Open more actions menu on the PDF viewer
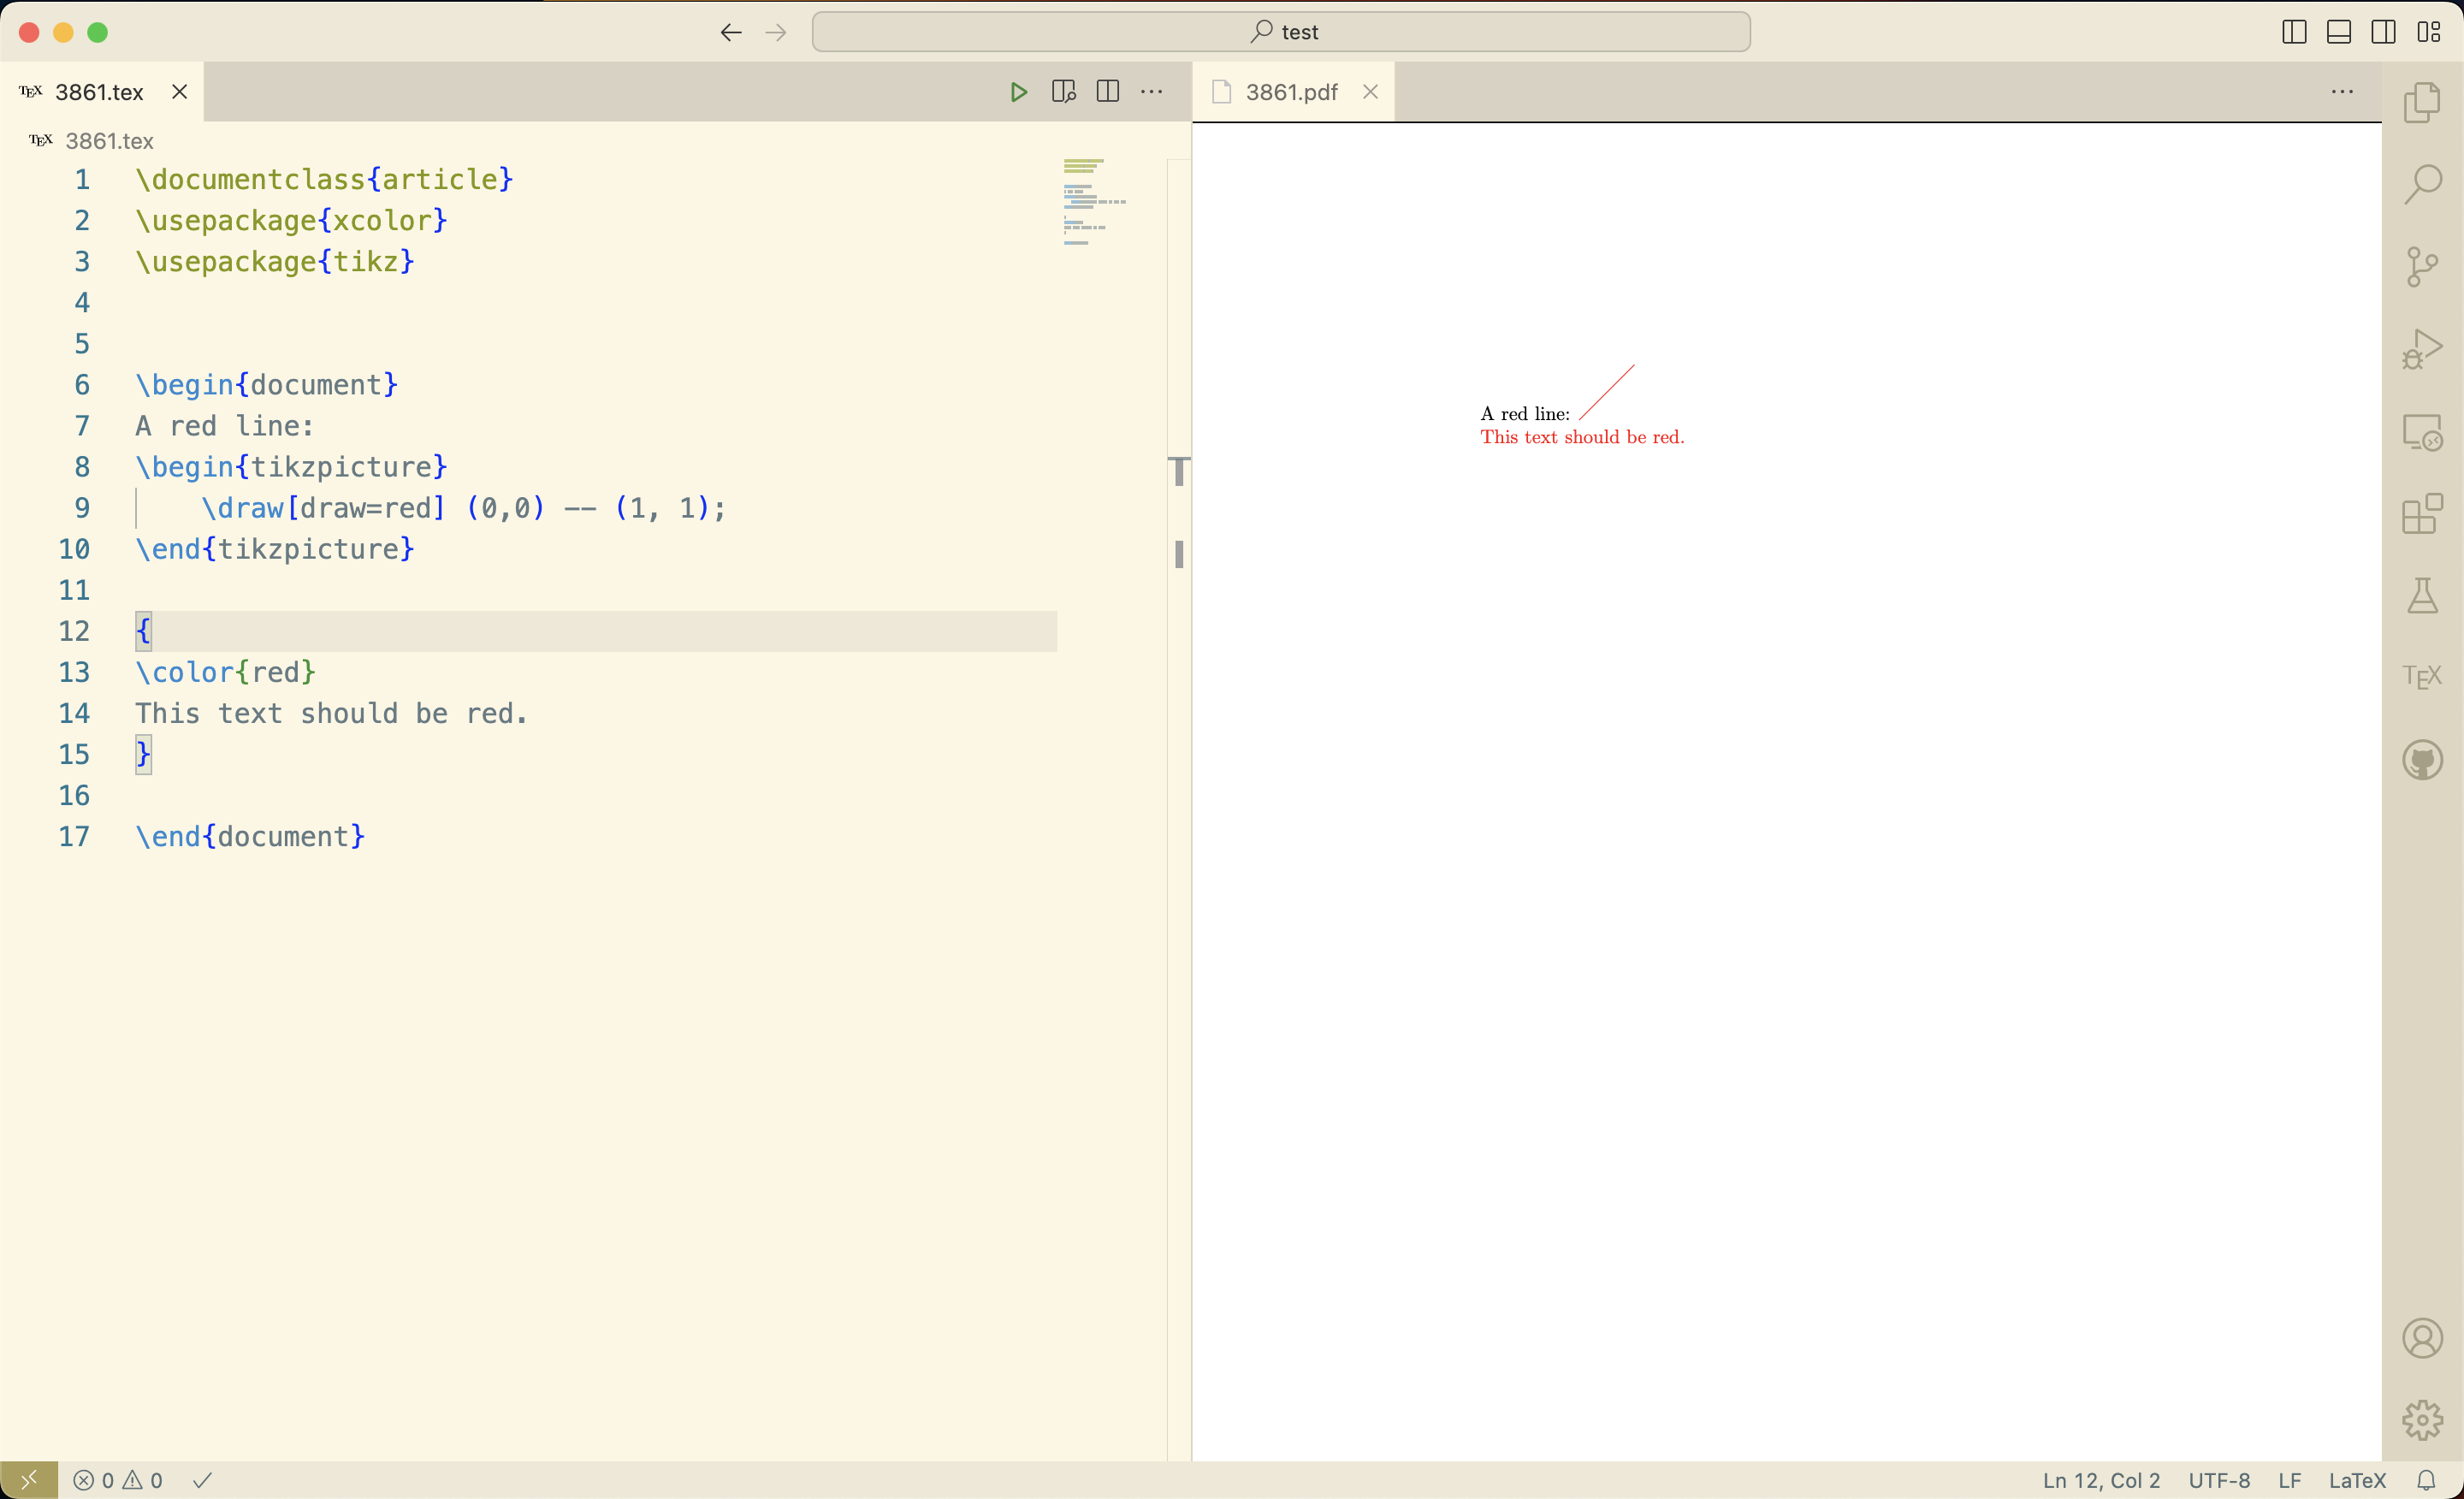The width and height of the screenshot is (2464, 1499). coord(2342,91)
